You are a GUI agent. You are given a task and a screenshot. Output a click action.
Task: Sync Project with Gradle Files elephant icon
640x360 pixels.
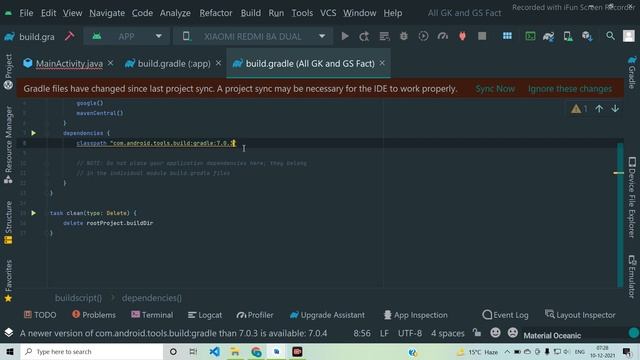[549, 37]
